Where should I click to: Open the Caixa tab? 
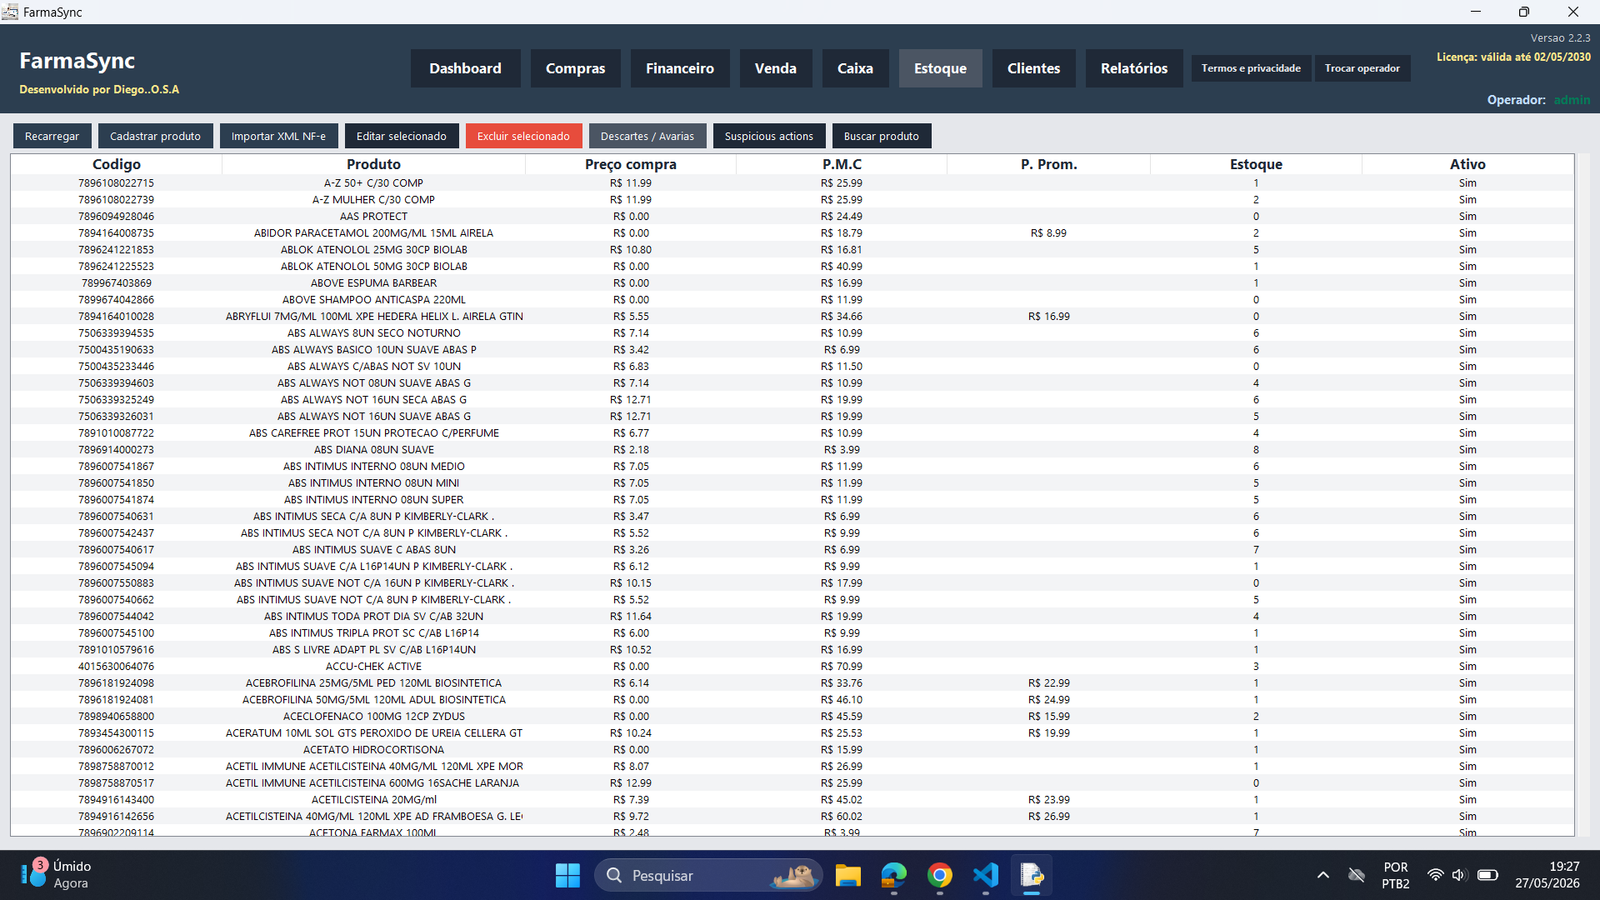[855, 68]
